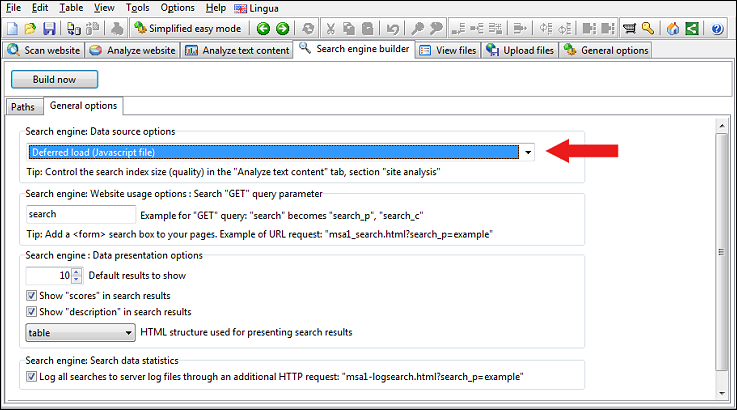Open project with the folder icon
Image resolution: width=737 pixels, height=410 pixels.
tap(30, 29)
